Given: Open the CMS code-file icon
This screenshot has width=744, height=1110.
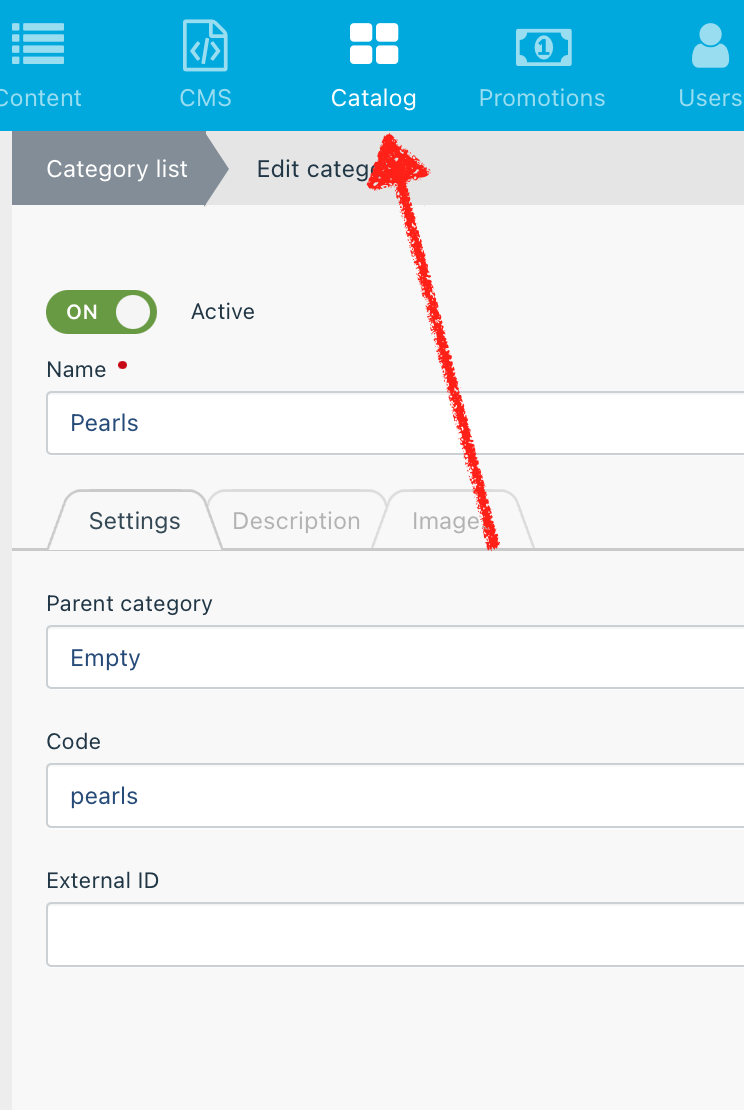Looking at the screenshot, I should [x=205, y=45].
